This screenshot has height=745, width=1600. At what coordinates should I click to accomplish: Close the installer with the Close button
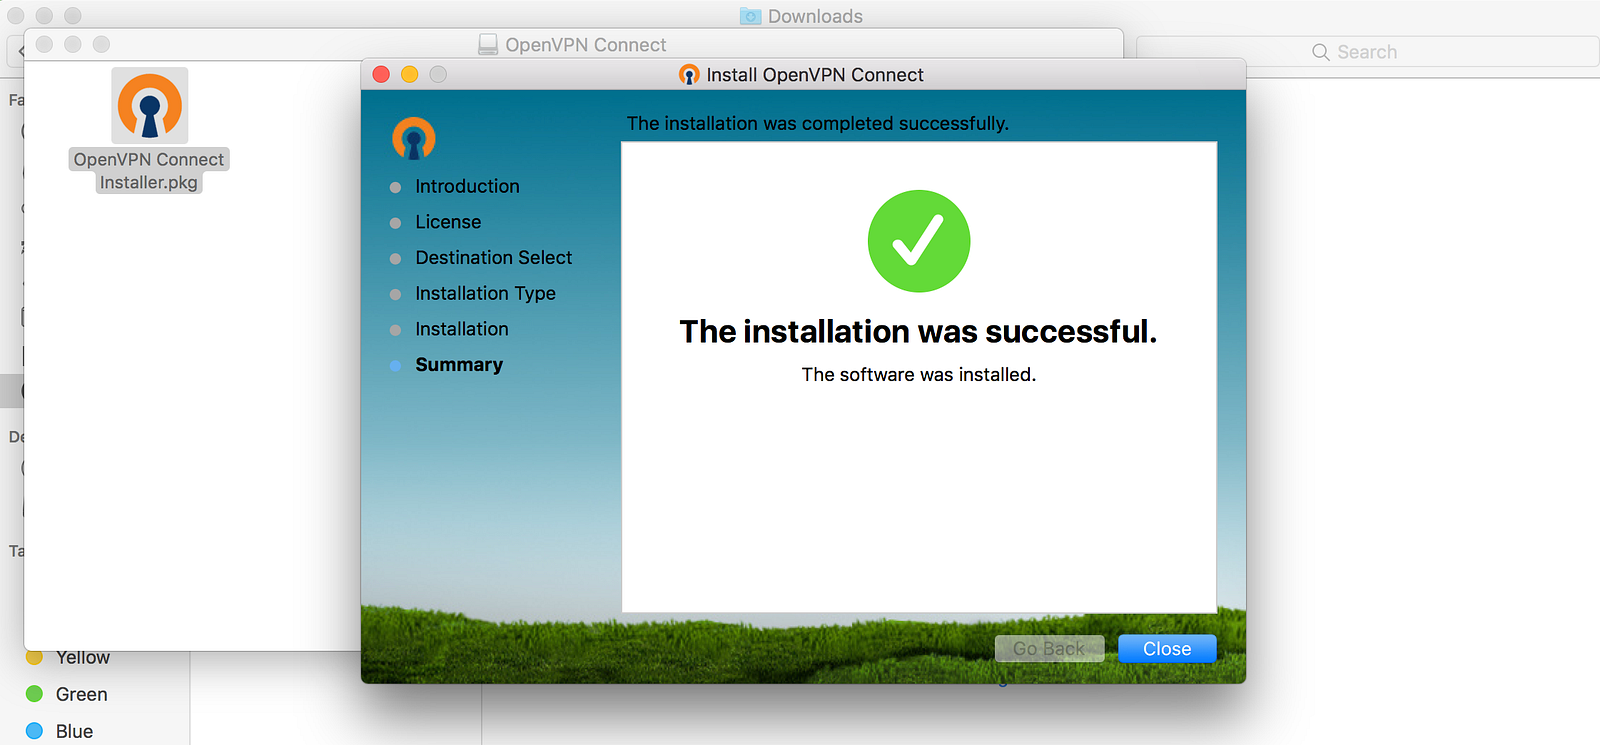pos(1167,649)
